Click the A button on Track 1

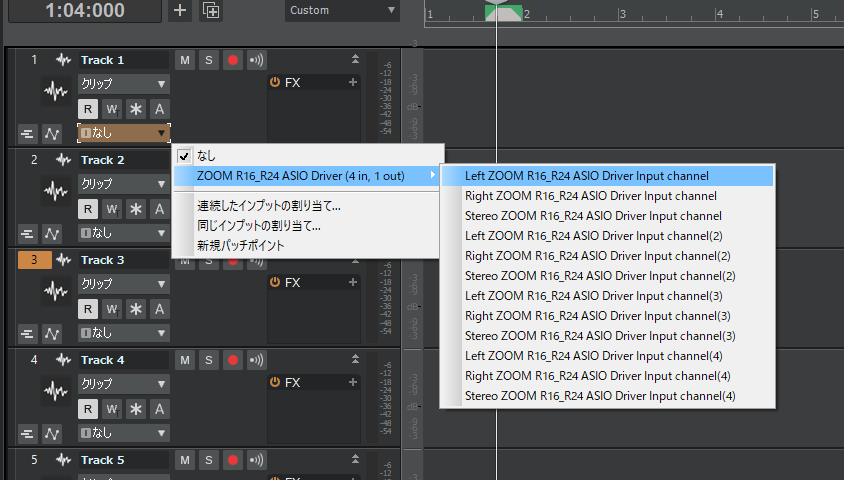159,109
